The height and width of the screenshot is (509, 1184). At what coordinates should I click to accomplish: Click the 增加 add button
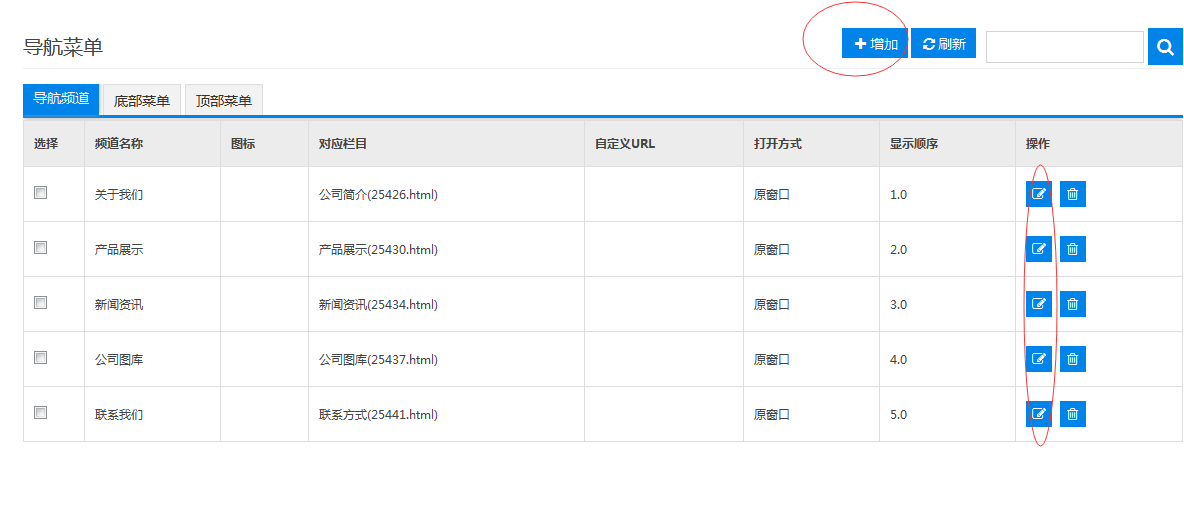(x=875, y=44)
